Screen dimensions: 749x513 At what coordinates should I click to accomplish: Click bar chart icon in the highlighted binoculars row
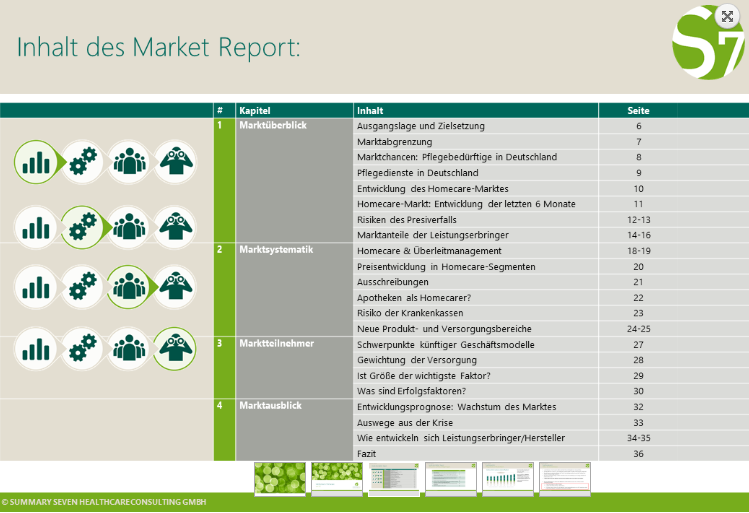pos(36,349)
